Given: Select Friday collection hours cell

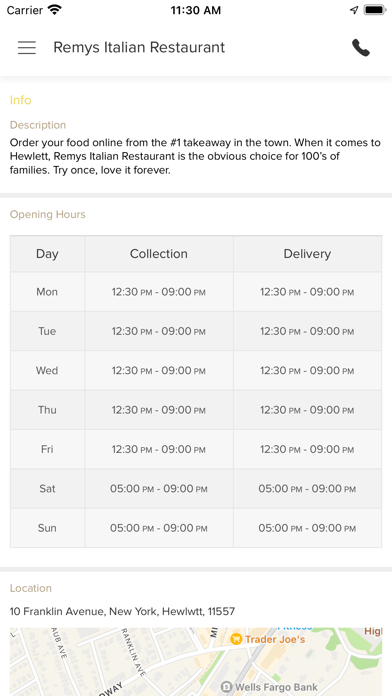Looking at the screenshot, I should click(x=159, y=449).
